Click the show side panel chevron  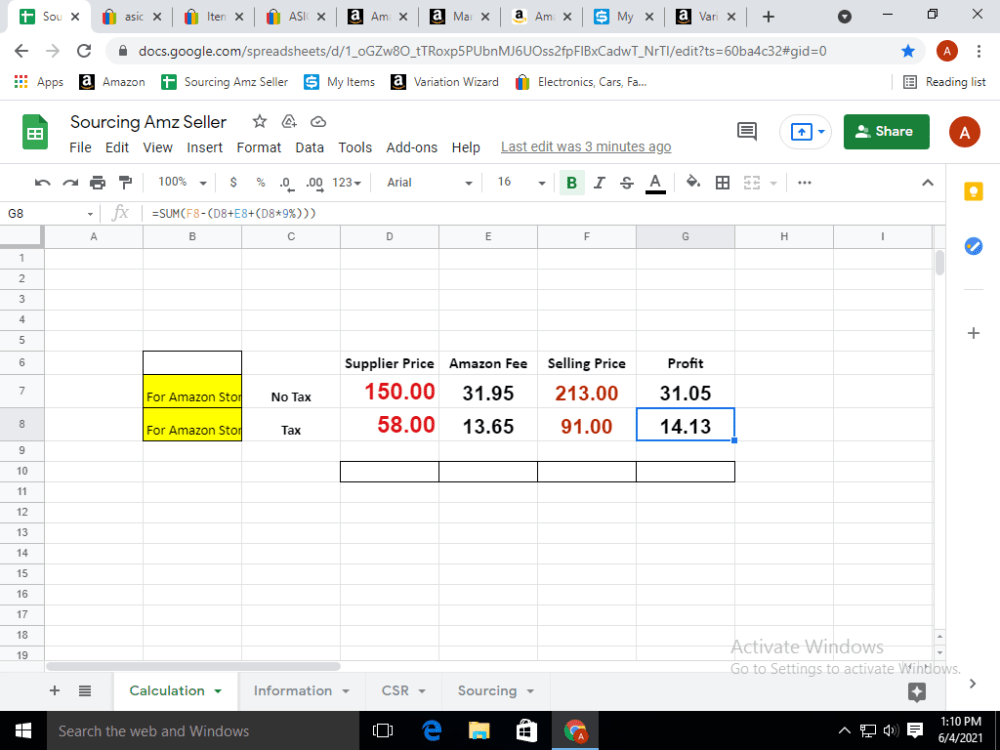click(973, 683)
